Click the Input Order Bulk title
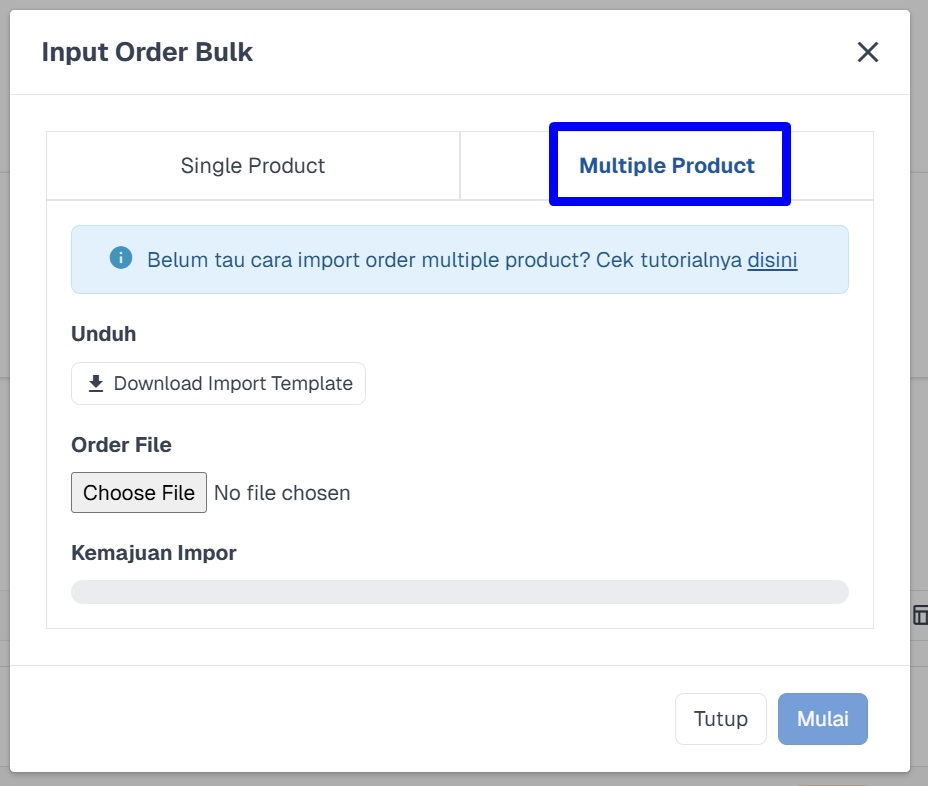This screenshot has height=786, width=928. tap(147, 52)
